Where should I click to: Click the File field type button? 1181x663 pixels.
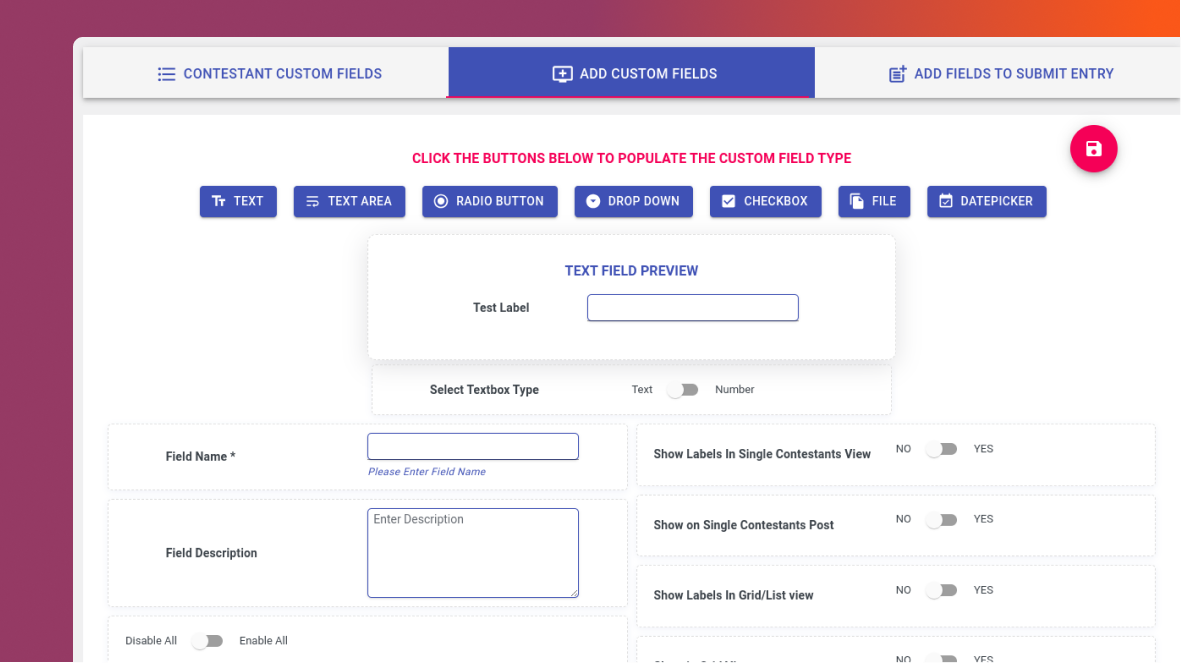coord(874,201)
